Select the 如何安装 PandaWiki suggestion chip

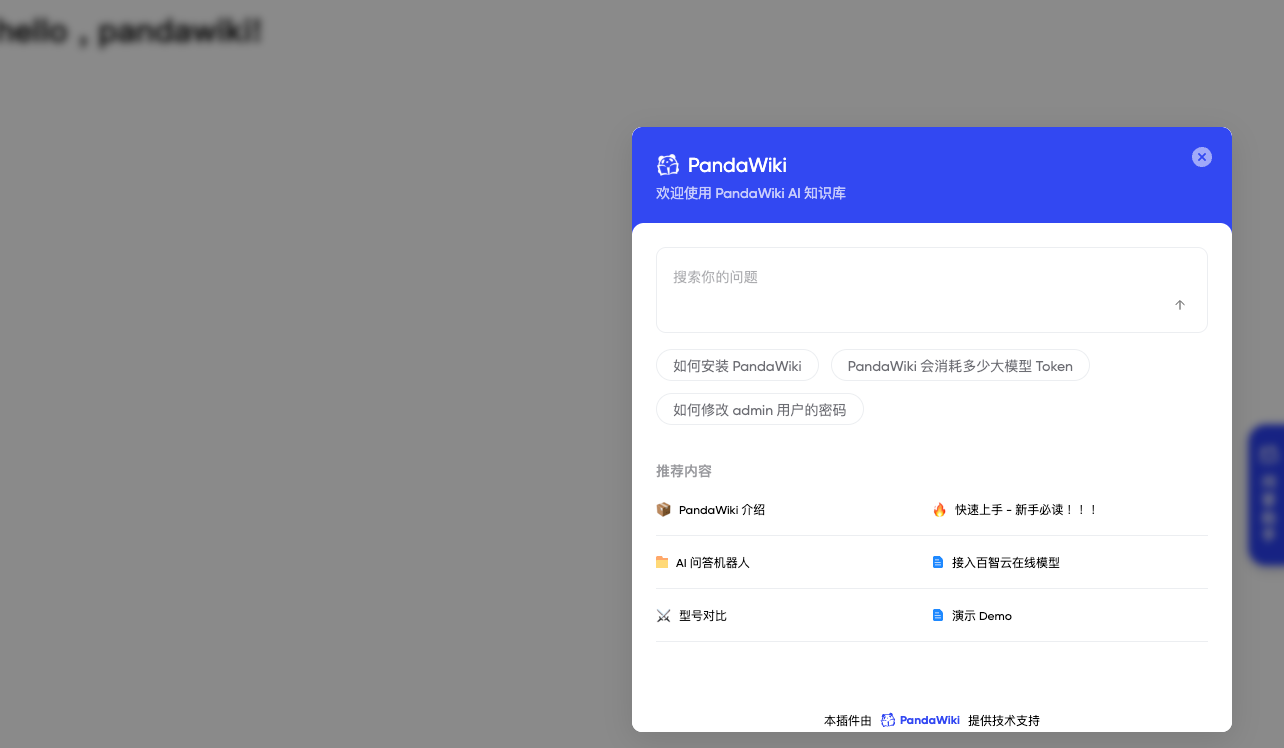[737, 365]
